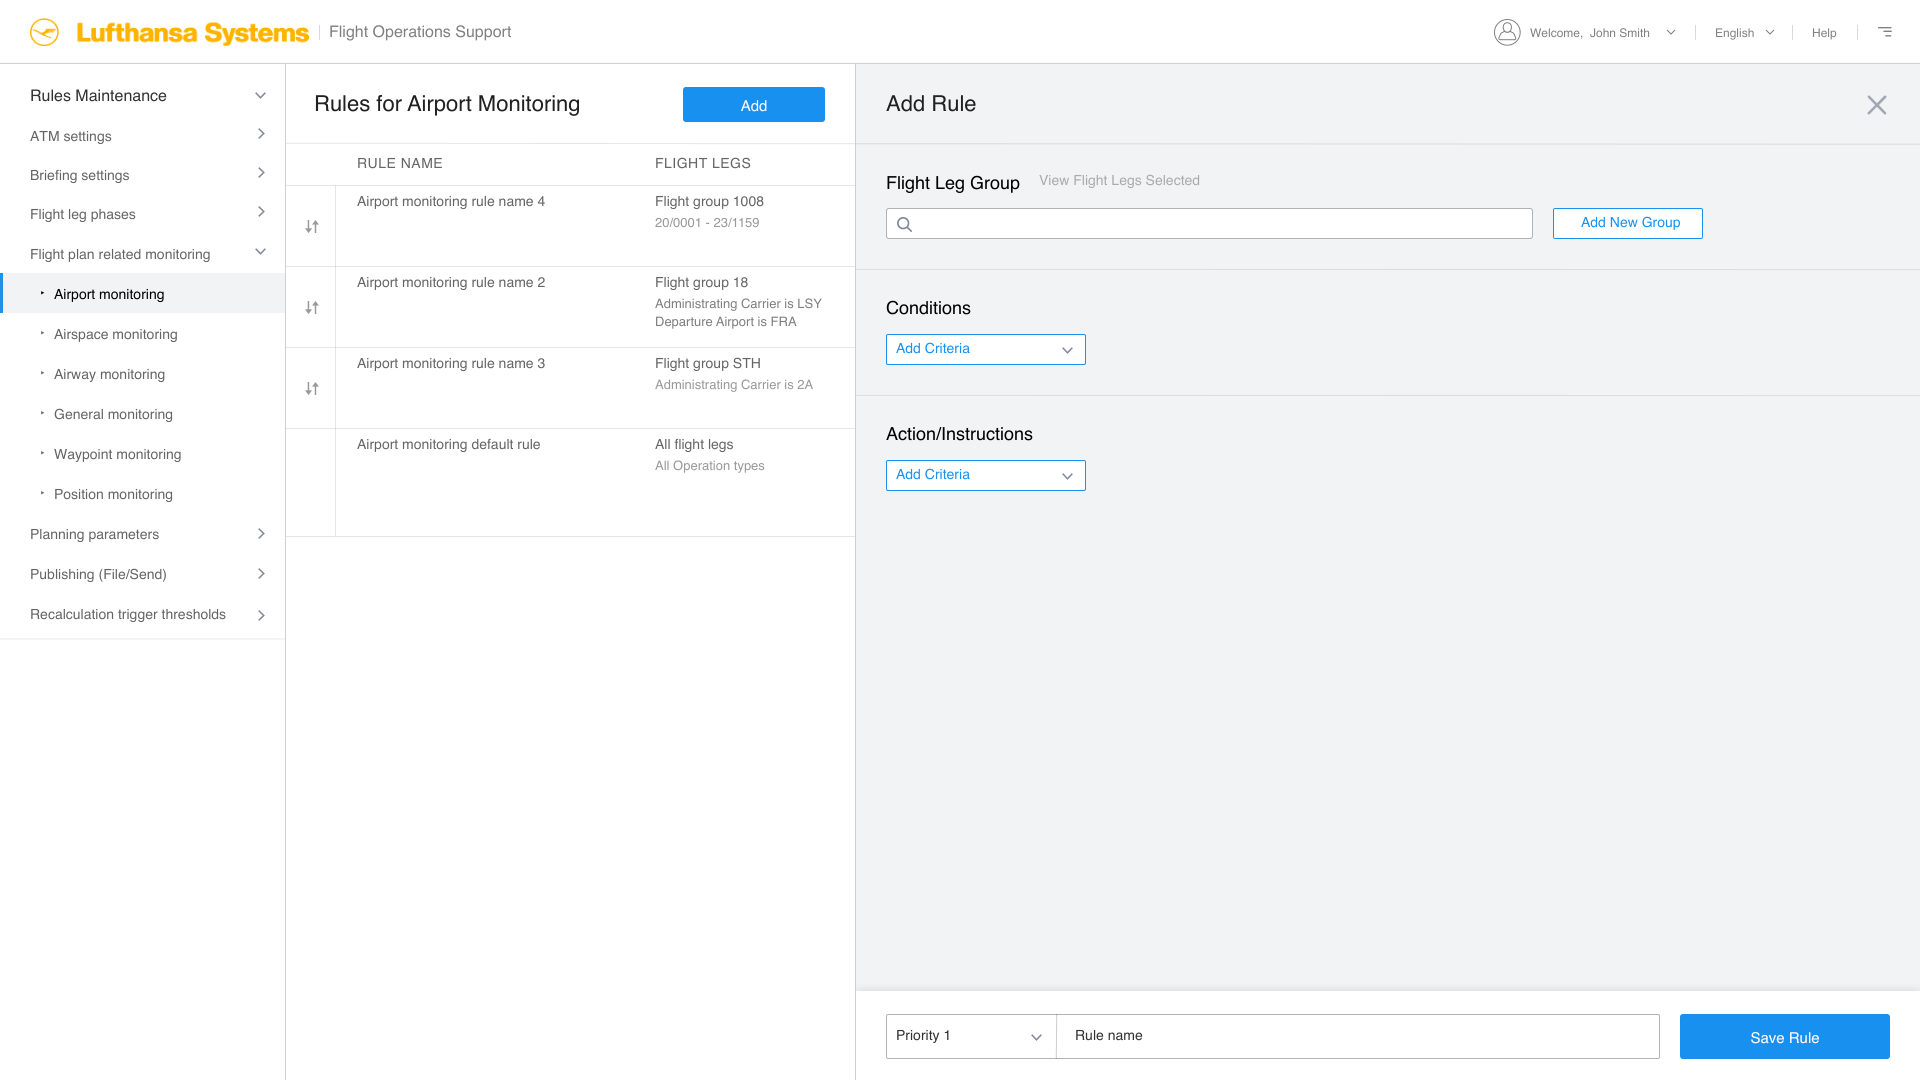This screenshot has height=1080, width=1920.
Task: Open the Priority 1 dropdown
Action: point(971,1036)
